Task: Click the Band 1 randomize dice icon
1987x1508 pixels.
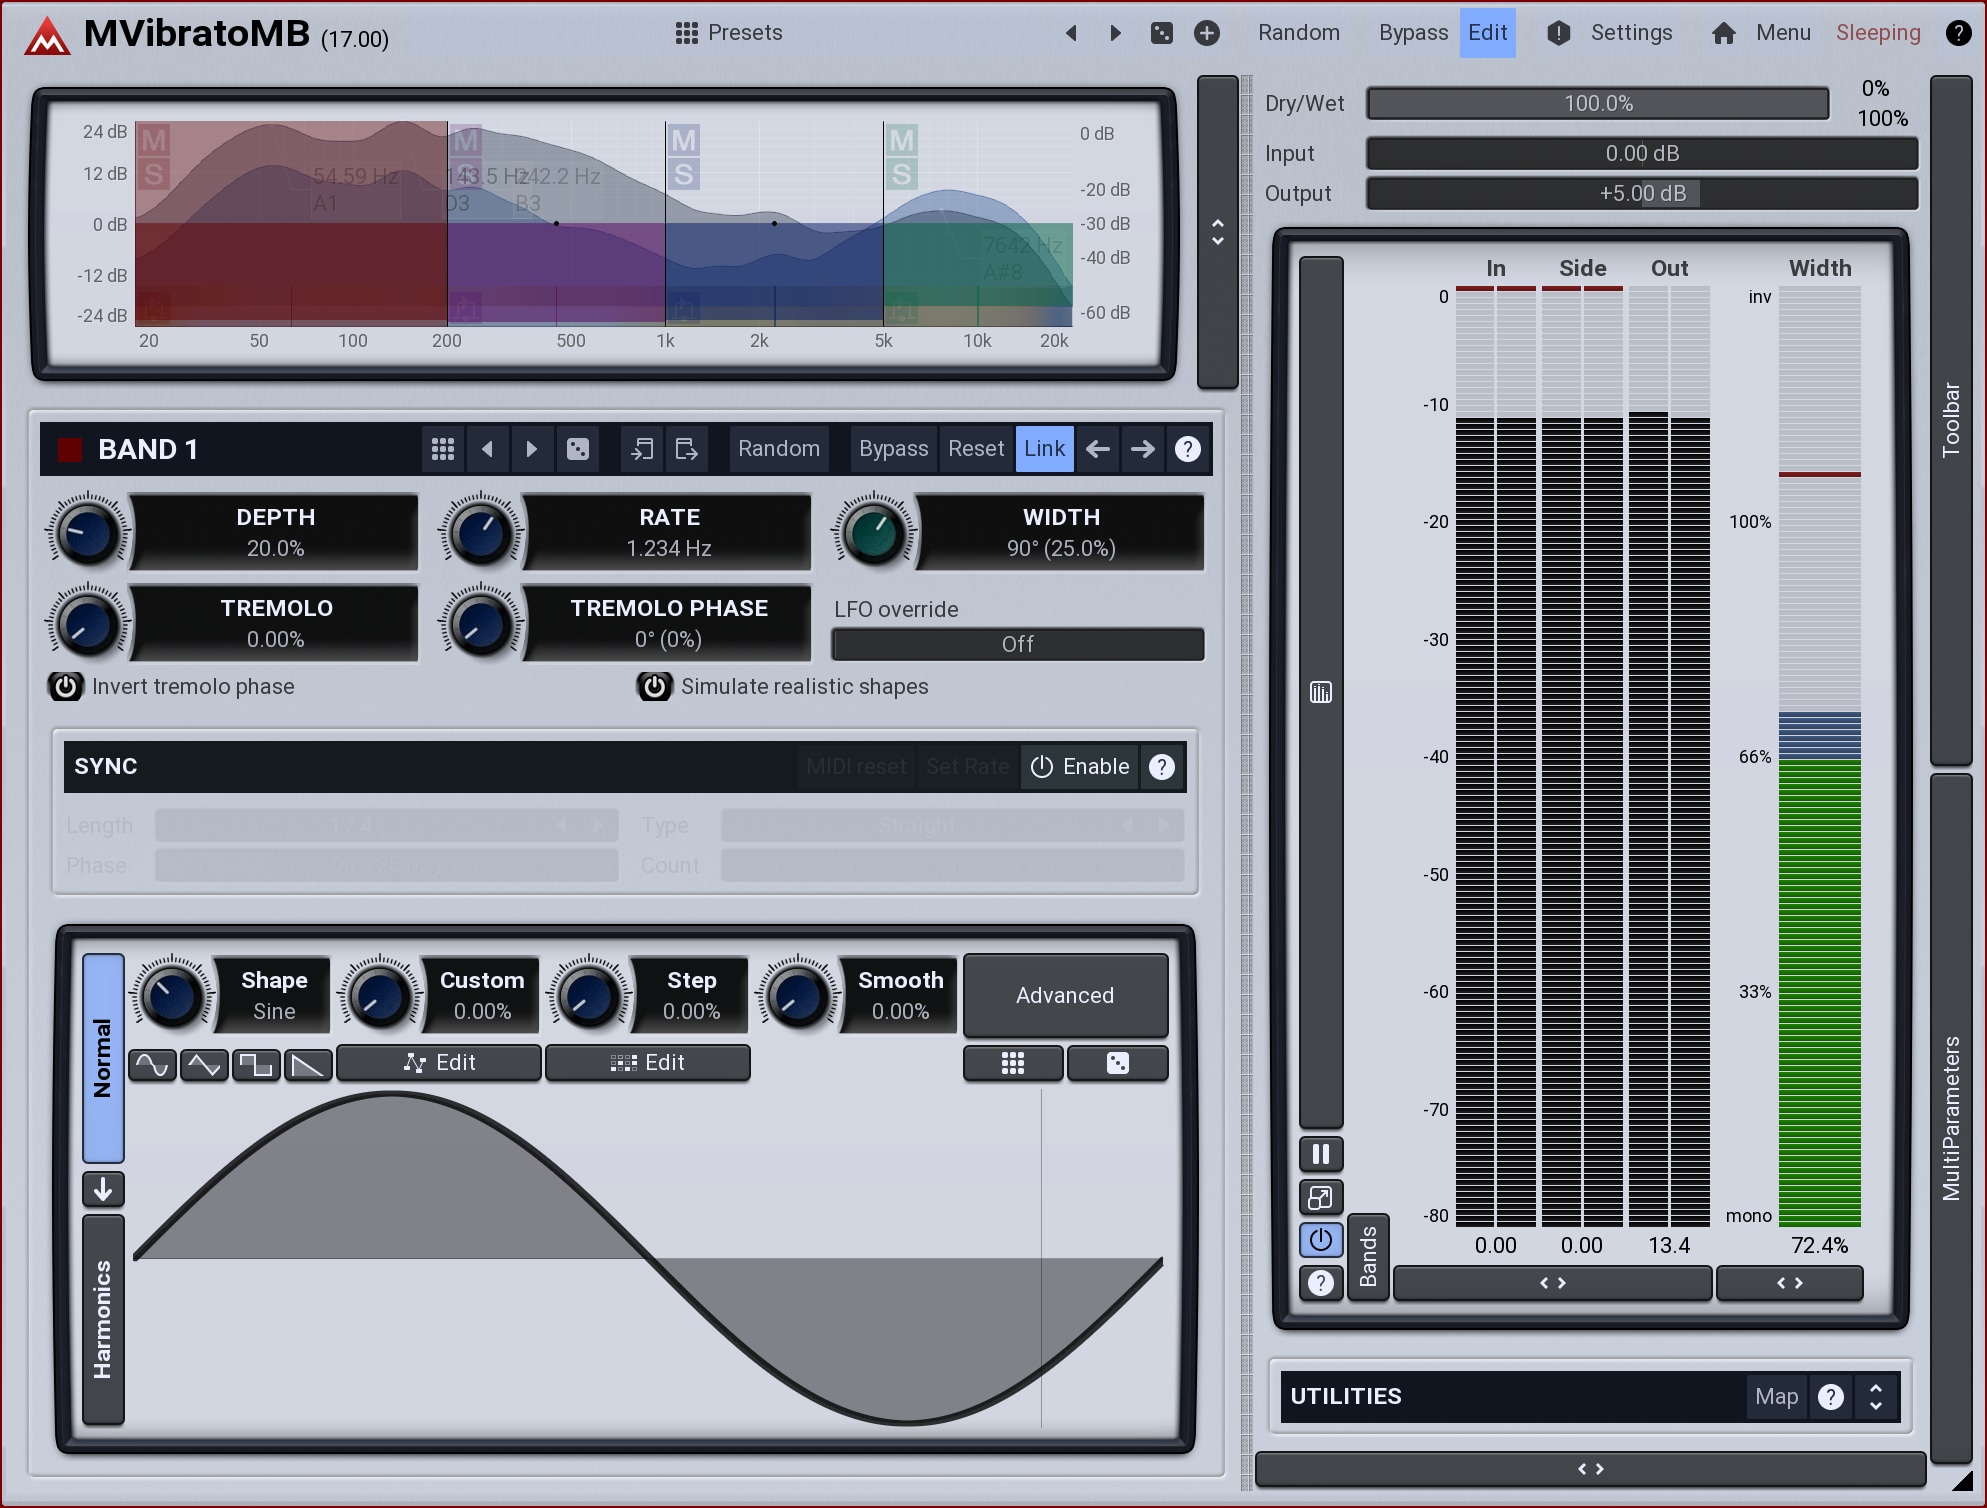Action: tap(578, 449)
